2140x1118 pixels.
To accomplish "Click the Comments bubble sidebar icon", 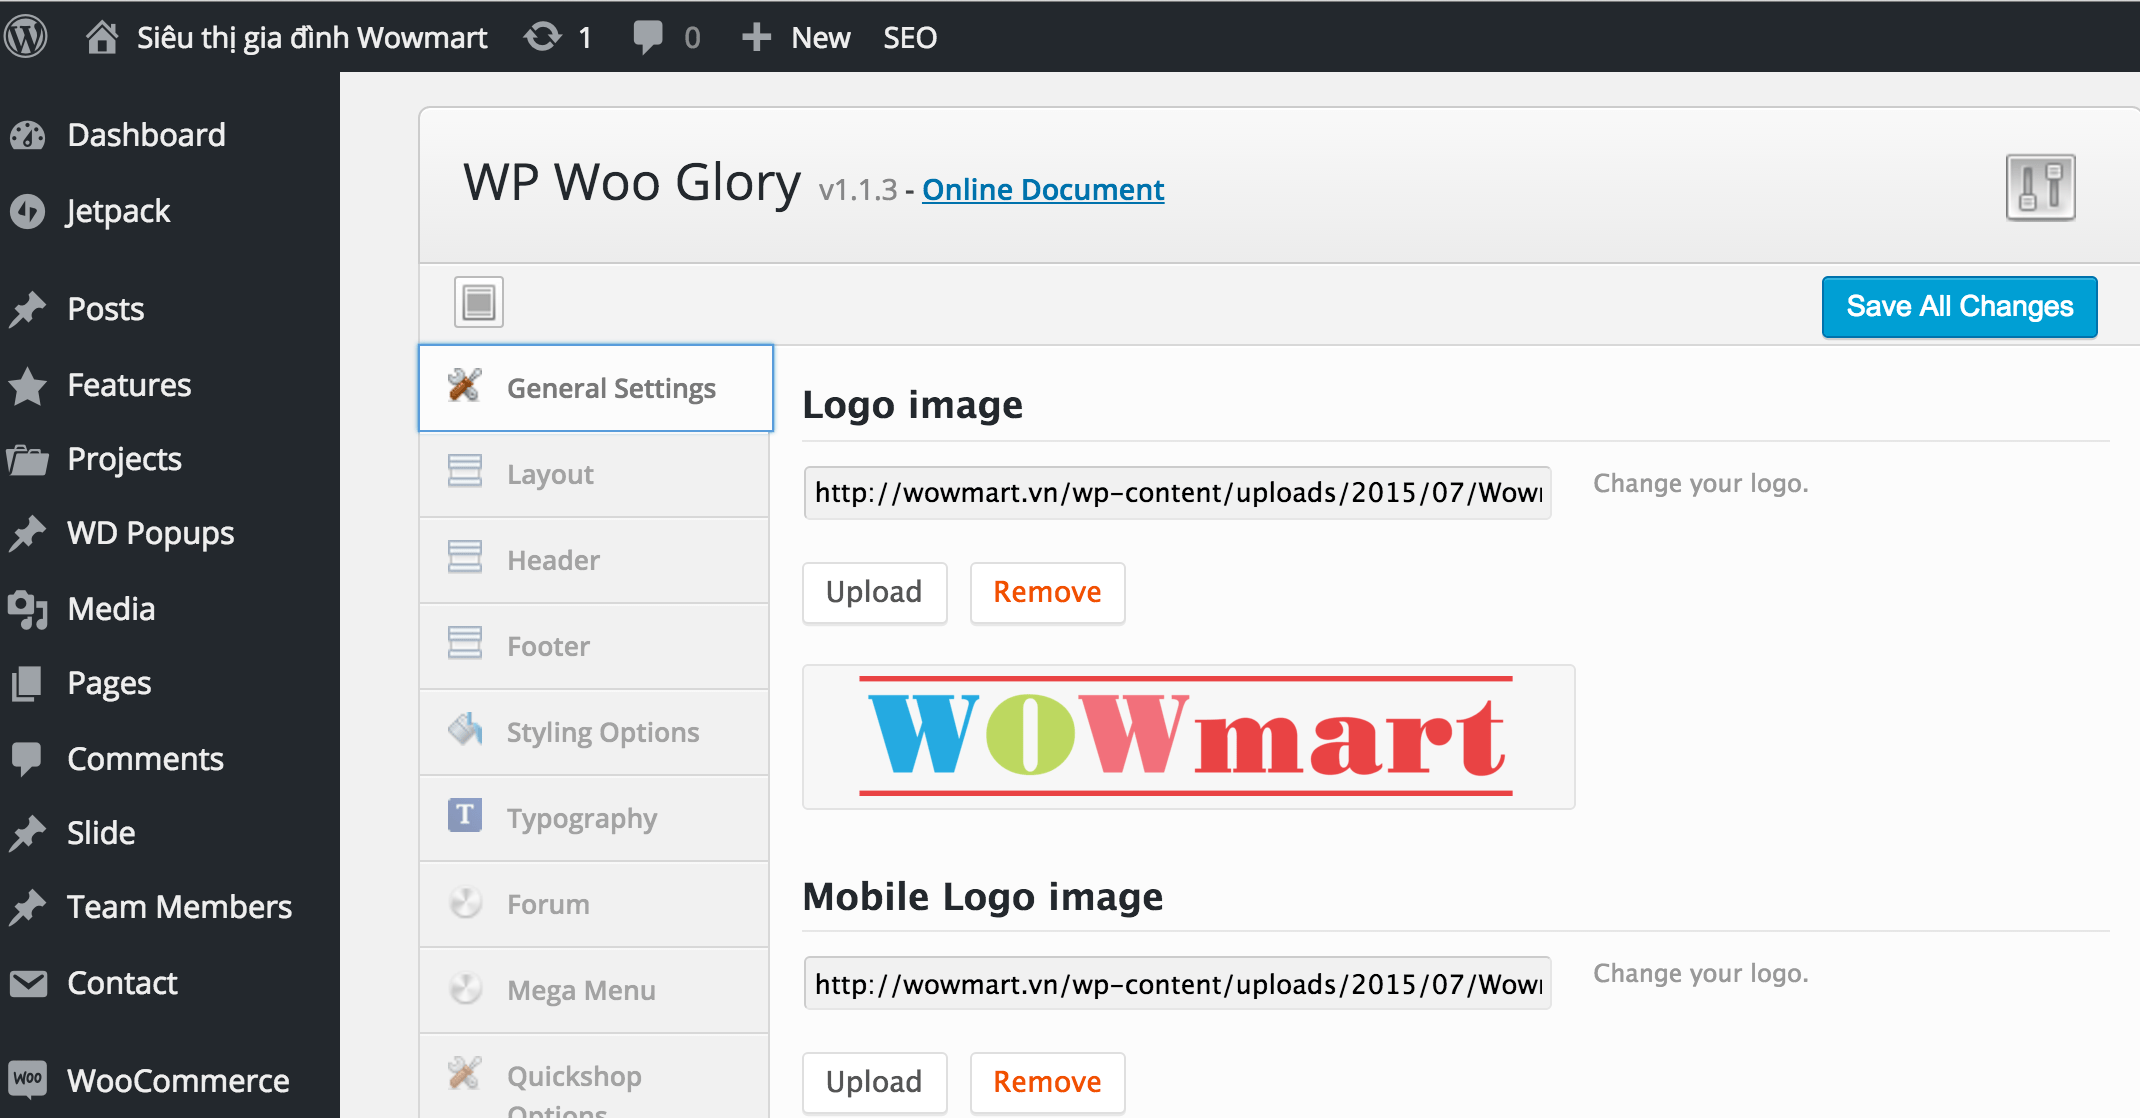I will (x=28, y=759).
